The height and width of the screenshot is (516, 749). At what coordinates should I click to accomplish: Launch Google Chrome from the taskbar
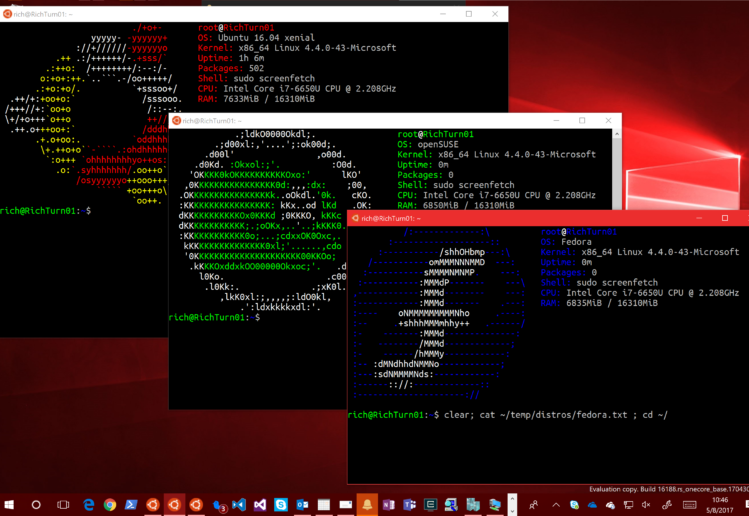110,505
